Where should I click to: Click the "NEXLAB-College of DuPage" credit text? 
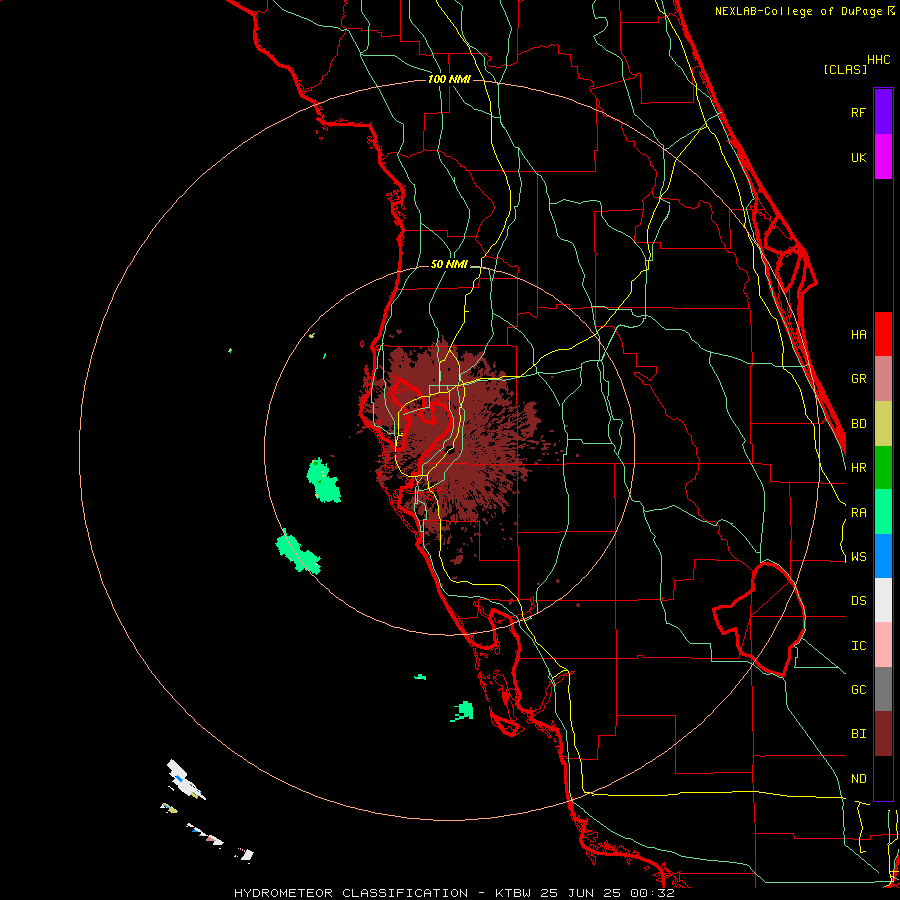tap(798, 11)
